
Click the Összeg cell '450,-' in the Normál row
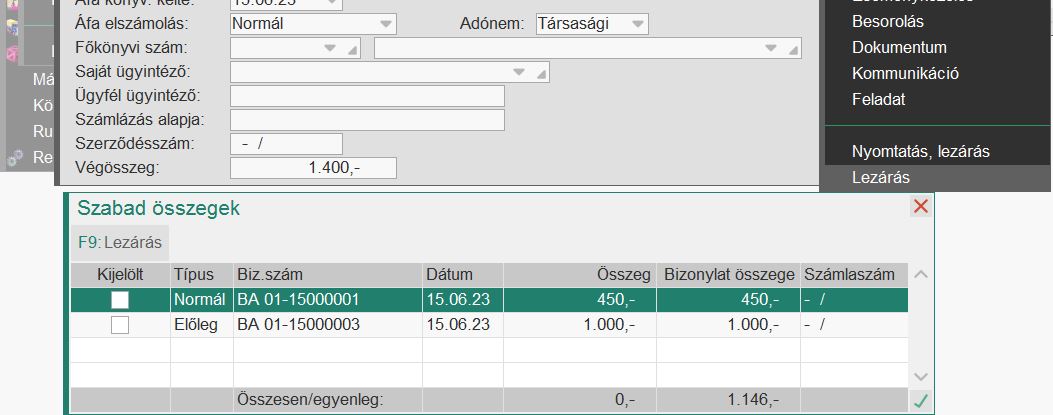click(x=580, y=299)
